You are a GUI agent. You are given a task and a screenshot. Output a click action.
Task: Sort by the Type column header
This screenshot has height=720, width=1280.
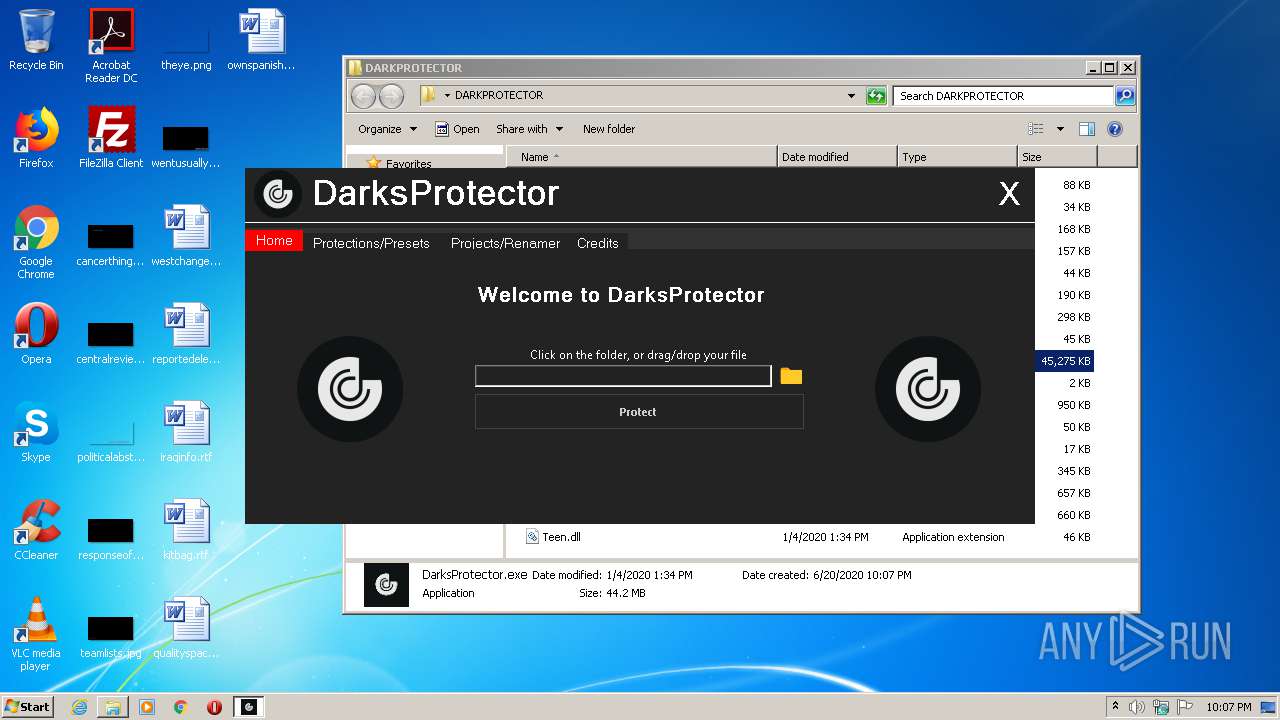[957, 157]
